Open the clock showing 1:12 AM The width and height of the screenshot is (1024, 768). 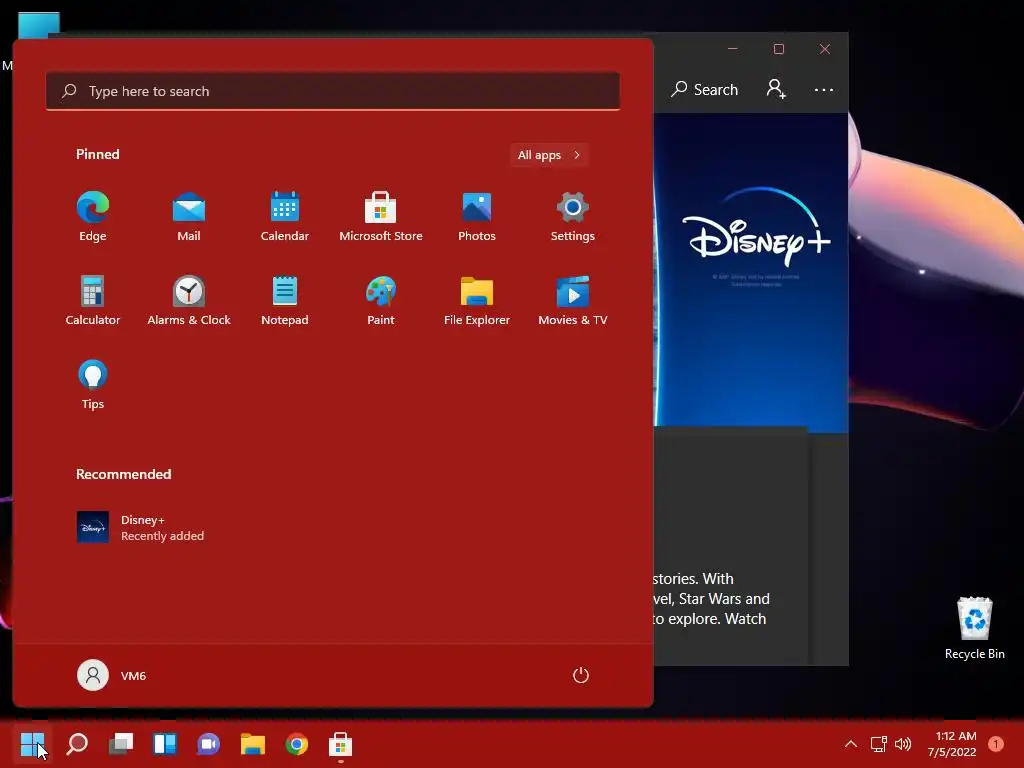click(952, 744)
